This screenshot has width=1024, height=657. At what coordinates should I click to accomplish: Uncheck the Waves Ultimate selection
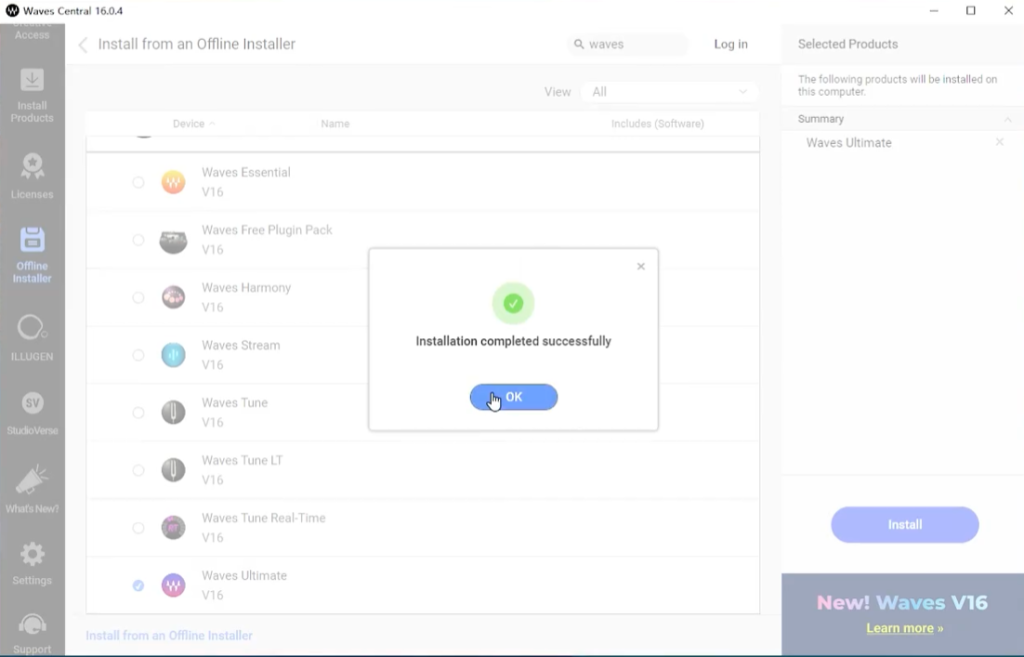138,586
